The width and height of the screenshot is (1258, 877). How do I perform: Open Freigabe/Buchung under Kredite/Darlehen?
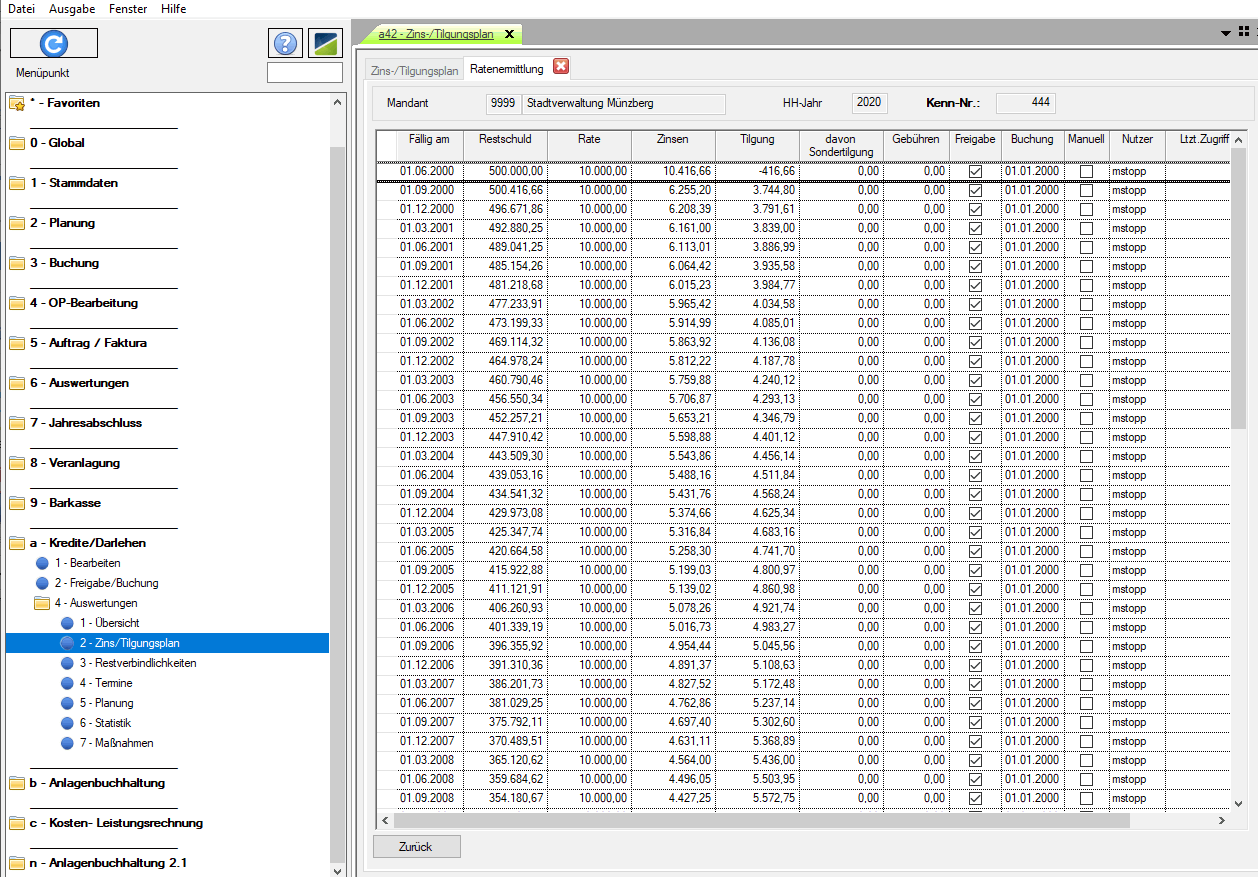106,583
